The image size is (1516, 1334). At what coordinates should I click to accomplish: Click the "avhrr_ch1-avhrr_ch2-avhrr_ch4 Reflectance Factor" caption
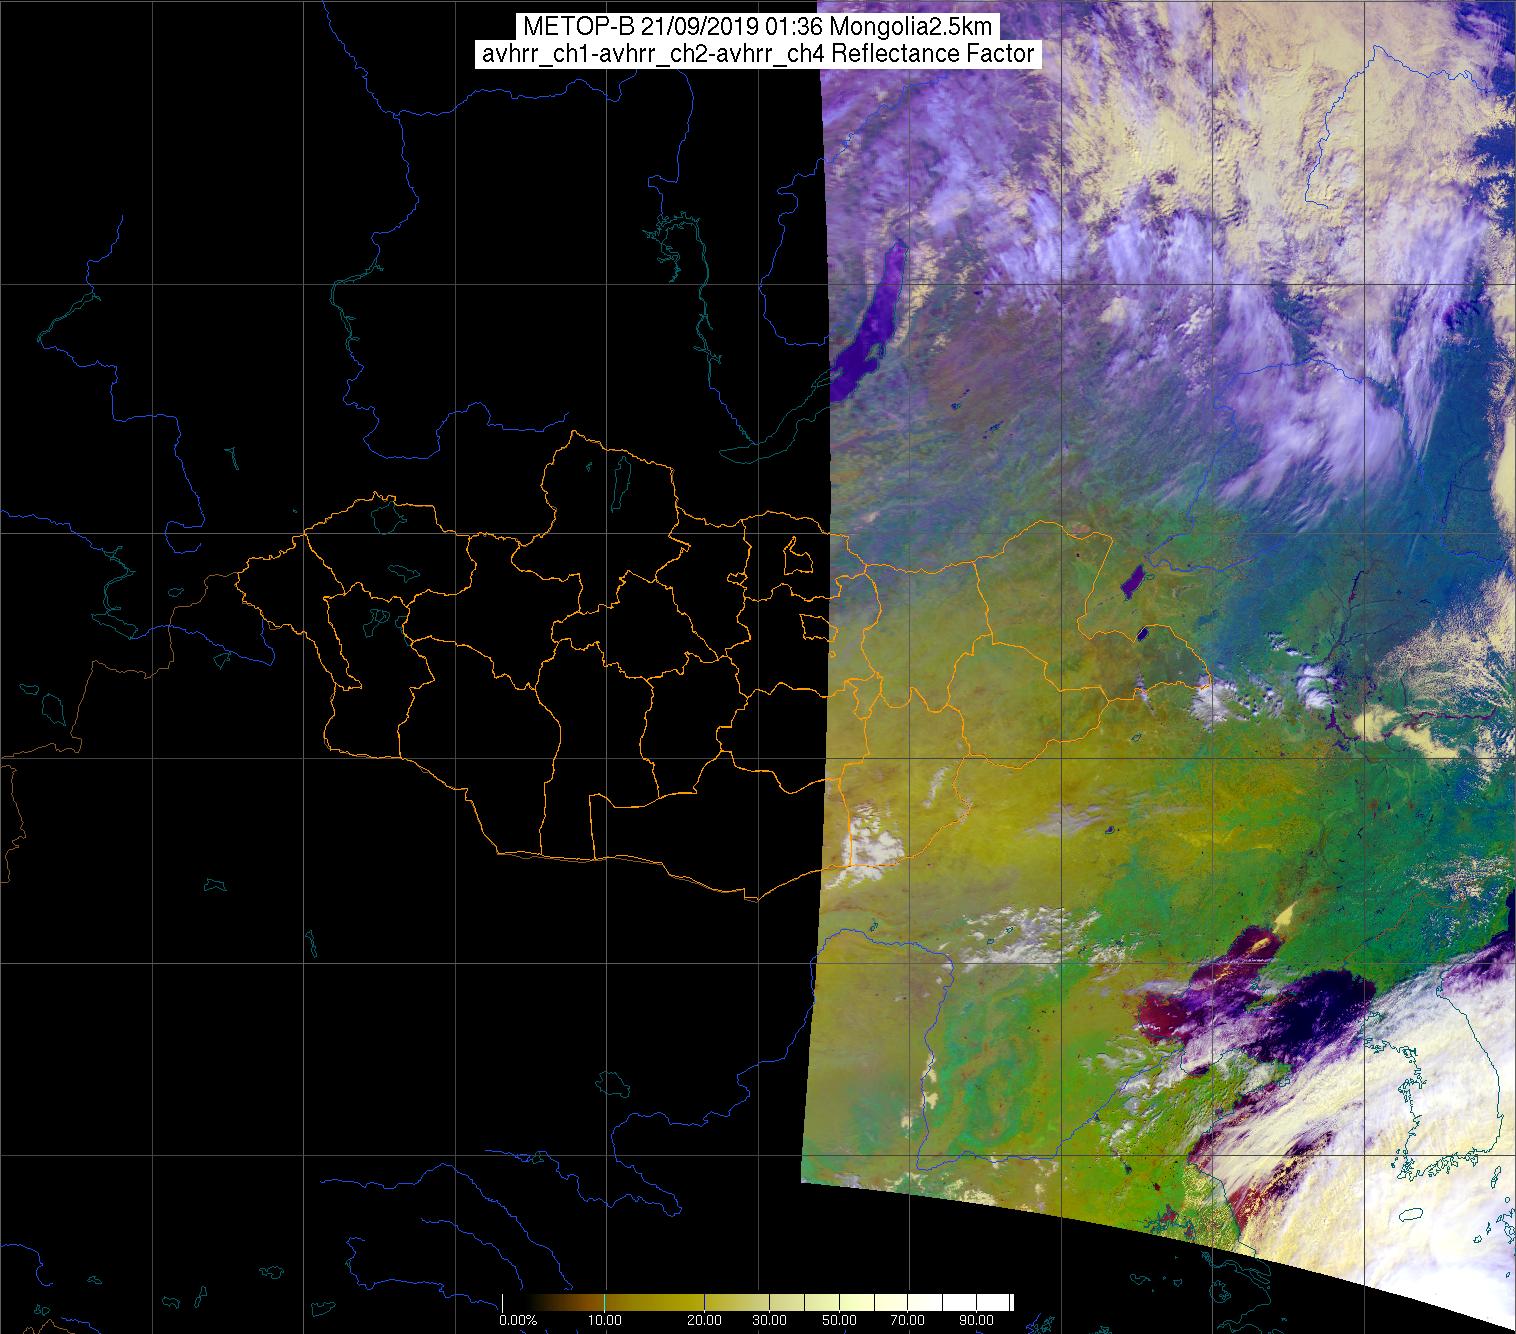click(x=757, y=54)
